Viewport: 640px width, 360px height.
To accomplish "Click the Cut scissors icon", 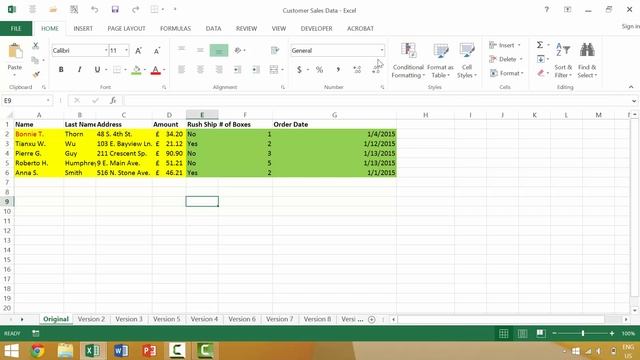I will coord(36,46).
